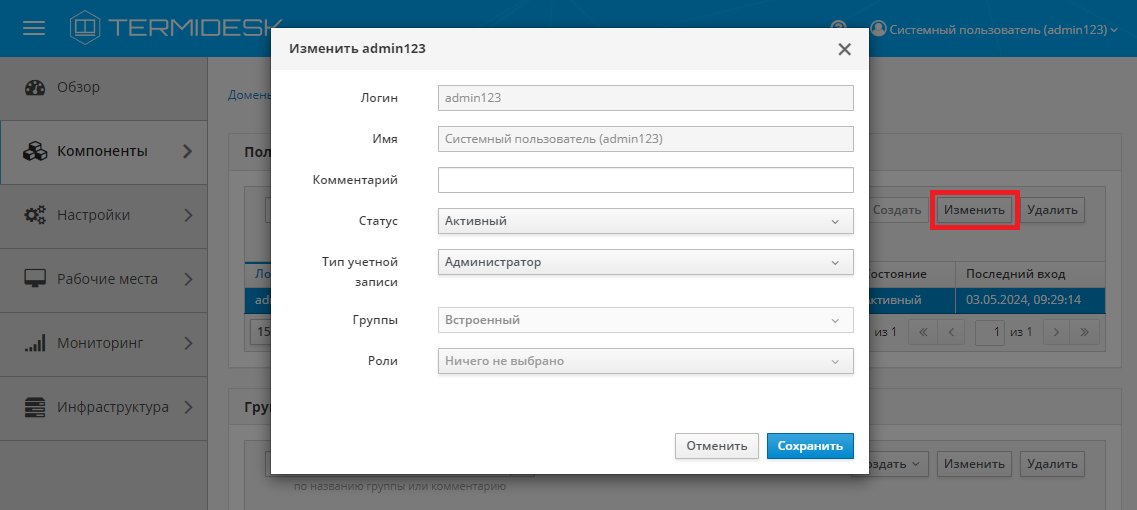Click the Рабочие места monitor icon
Viewport: 1137px width, 510px height.
point(36,279)
